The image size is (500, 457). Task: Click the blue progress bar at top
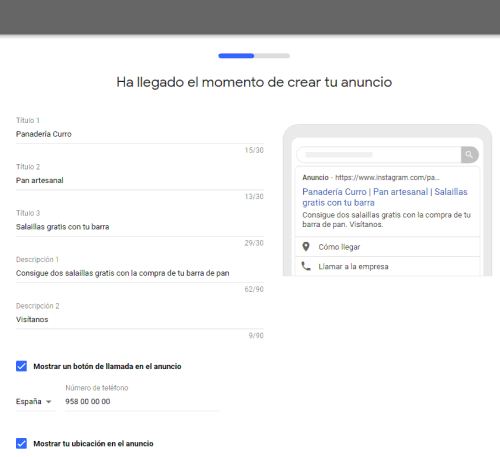(x=236, y=56)
